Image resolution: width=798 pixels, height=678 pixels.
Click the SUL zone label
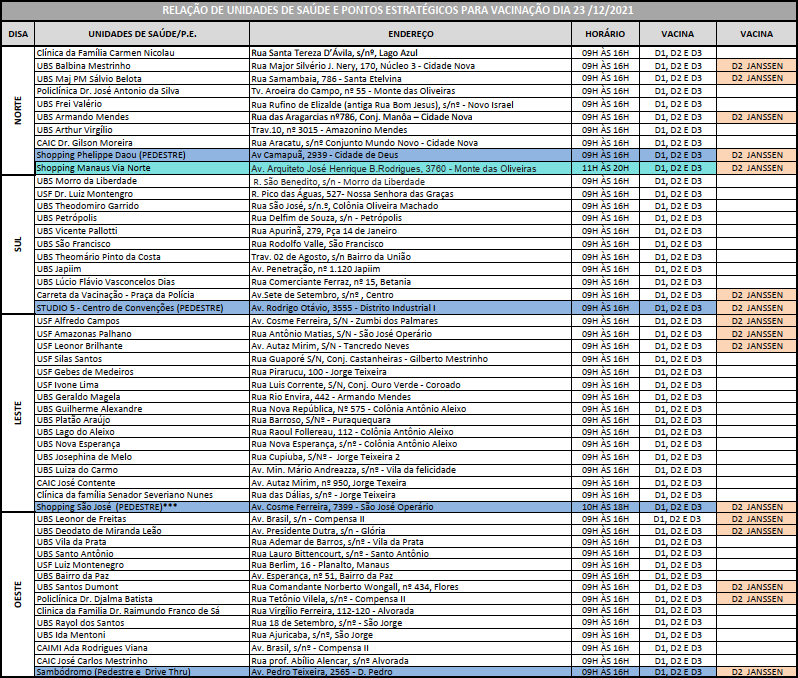[18, 244]
